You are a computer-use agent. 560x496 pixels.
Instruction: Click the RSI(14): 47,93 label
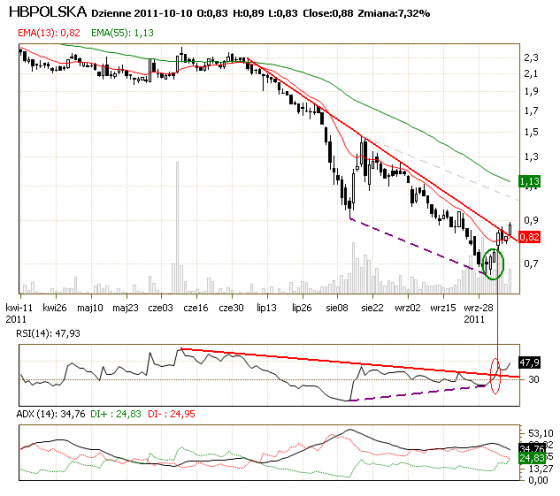[48, 334]
